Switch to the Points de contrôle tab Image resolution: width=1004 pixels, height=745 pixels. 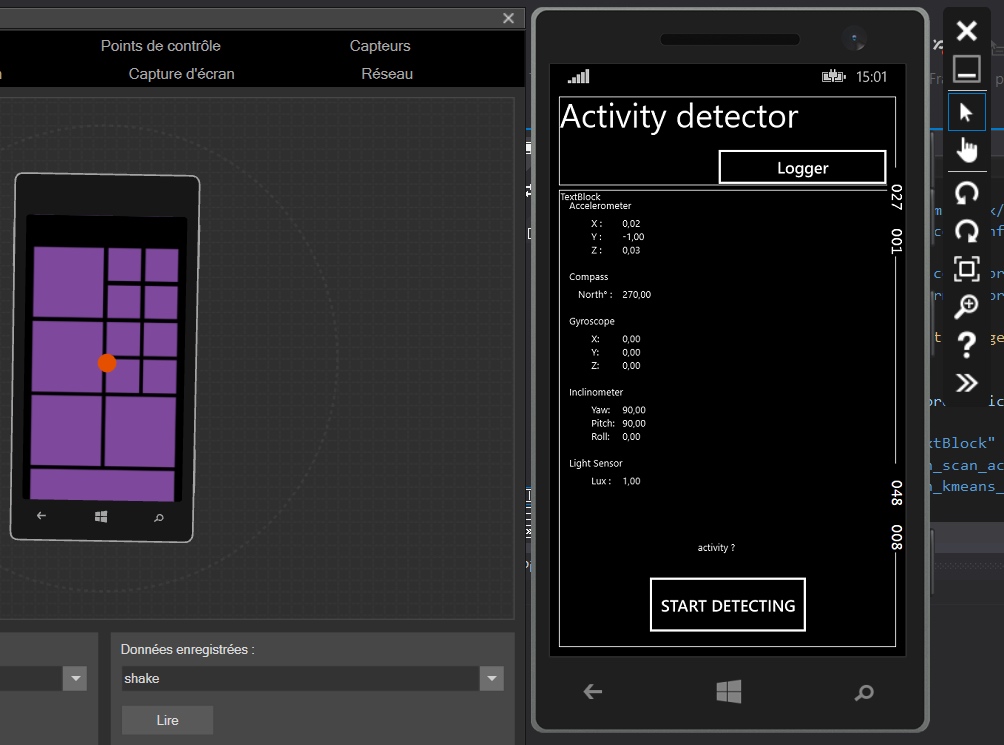click(x=160, y=46)
